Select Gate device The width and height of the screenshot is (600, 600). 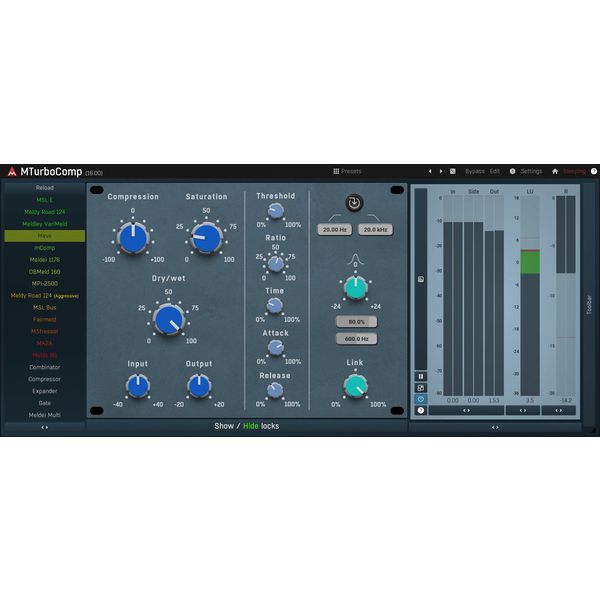45,403
